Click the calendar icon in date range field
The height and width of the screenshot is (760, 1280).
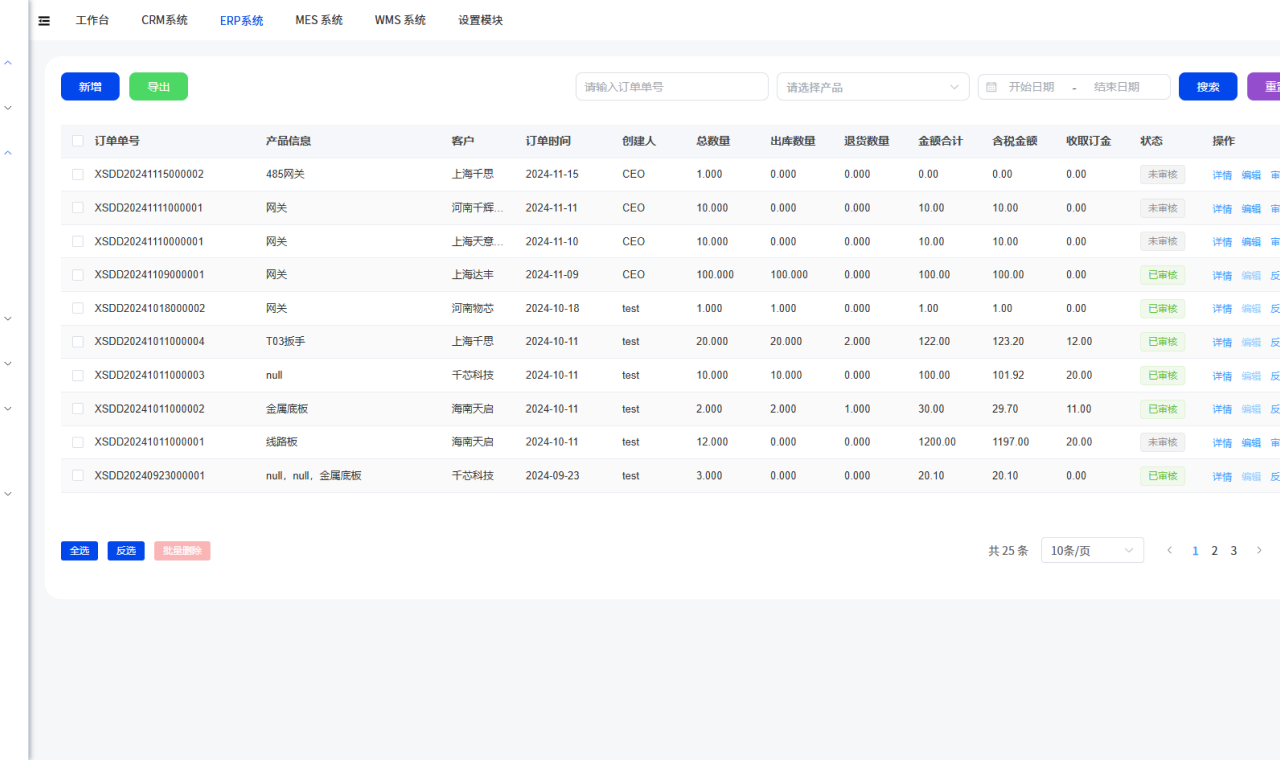tap(991, 87)
